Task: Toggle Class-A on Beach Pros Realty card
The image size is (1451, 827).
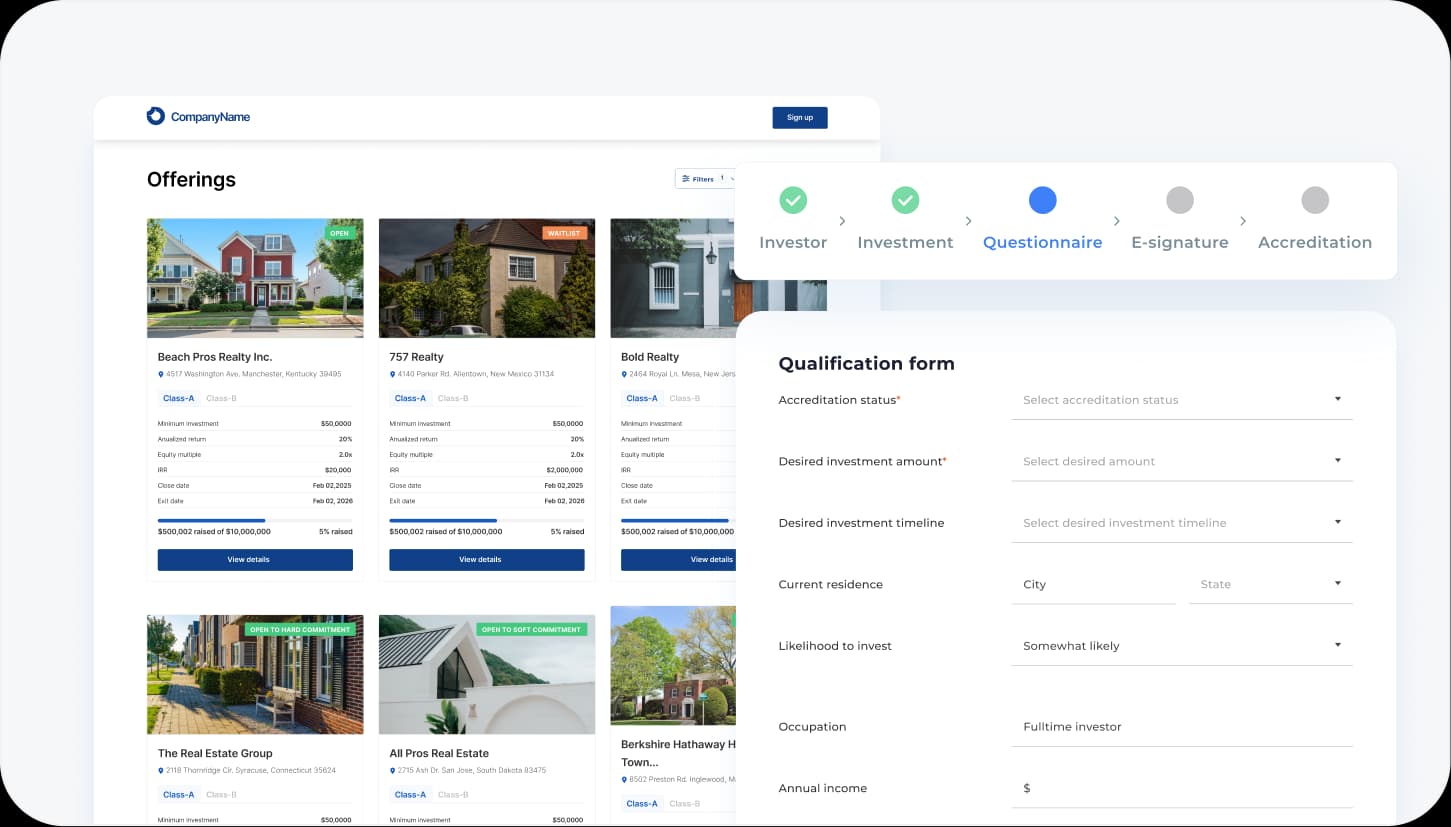Action: coord(178,398)
